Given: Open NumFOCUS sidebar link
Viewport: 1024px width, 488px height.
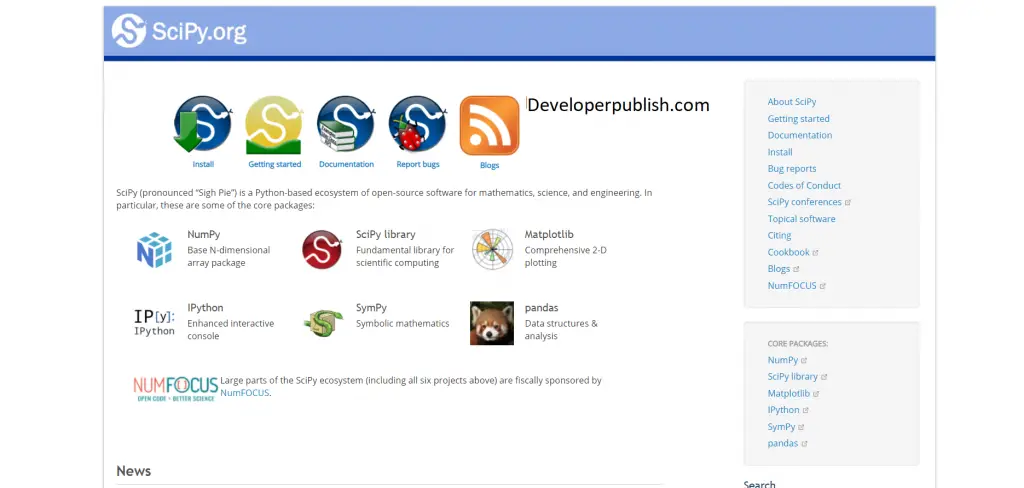Looking at the screenshot, I should click(x=792, y=285).
